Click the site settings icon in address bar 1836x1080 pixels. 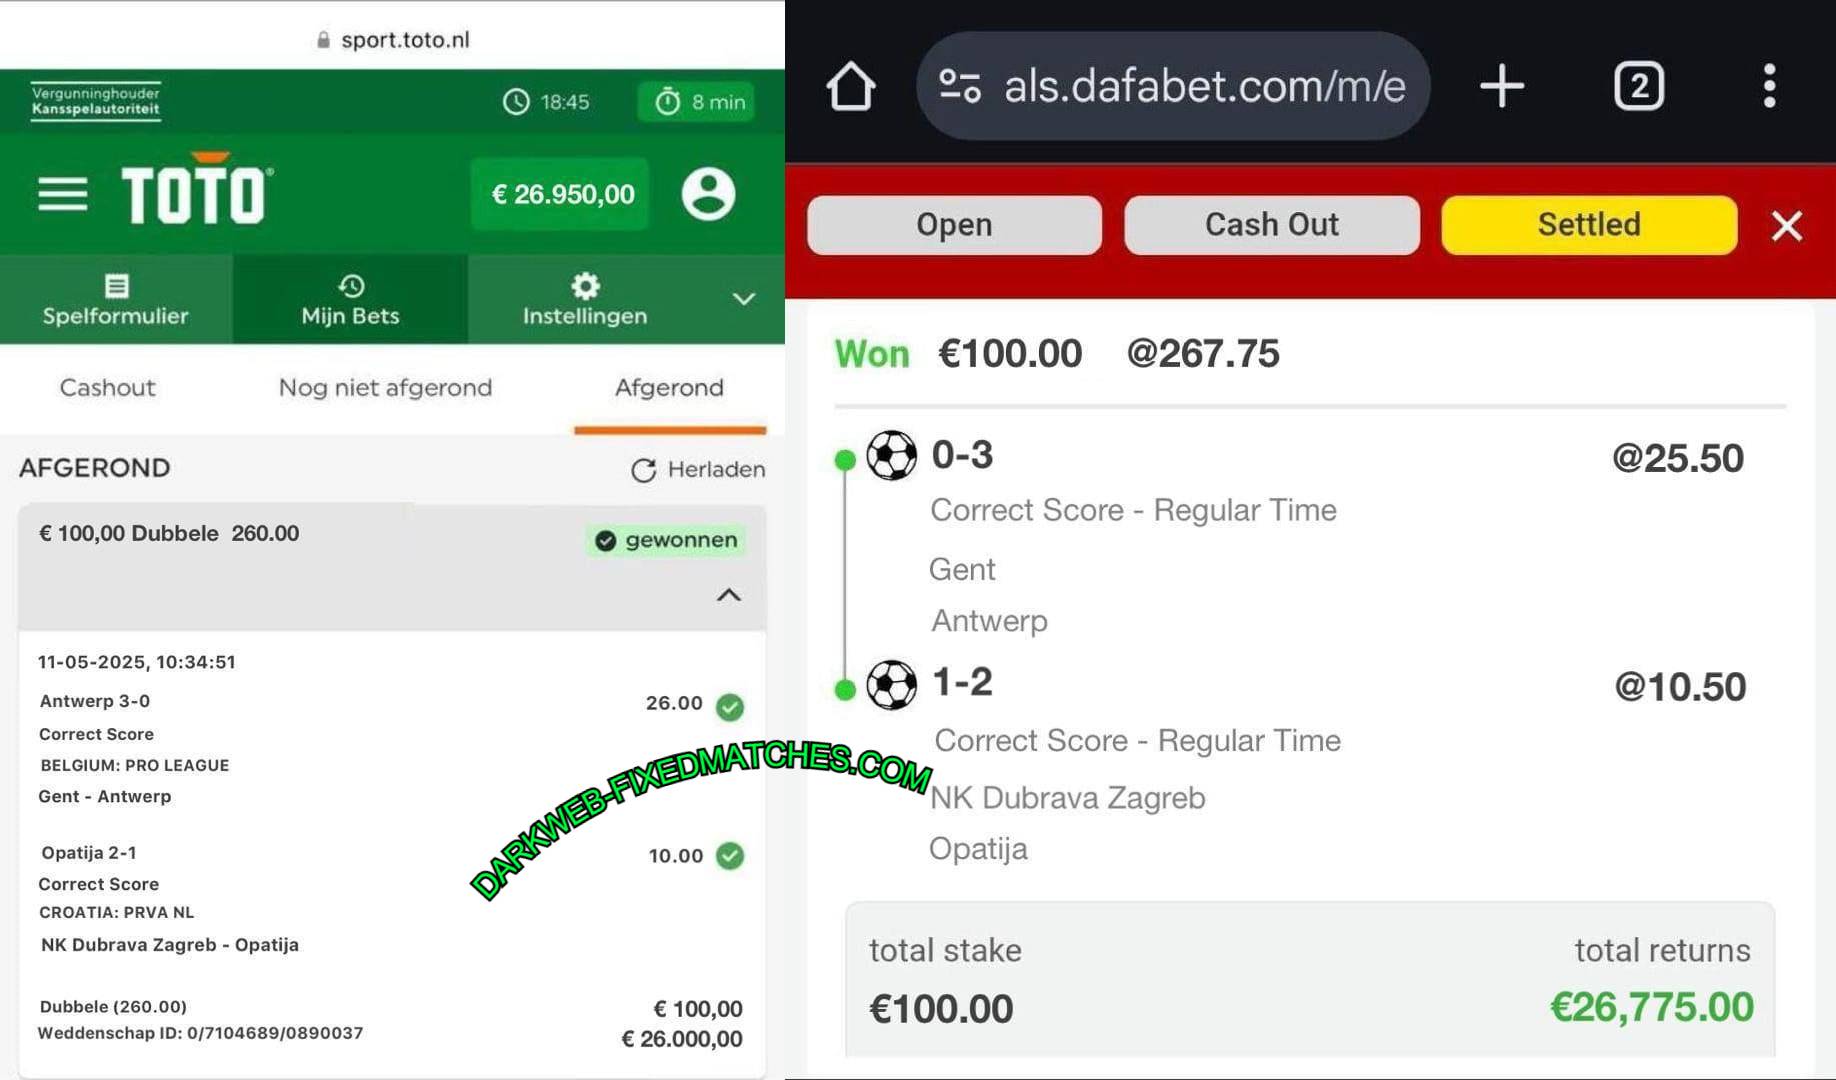960,86
